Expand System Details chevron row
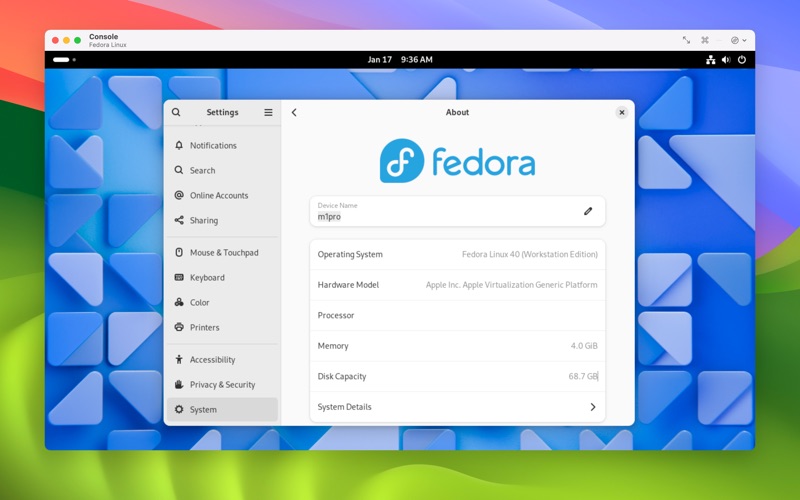Viewport: 800px width, 500px height. click(458, 407)
